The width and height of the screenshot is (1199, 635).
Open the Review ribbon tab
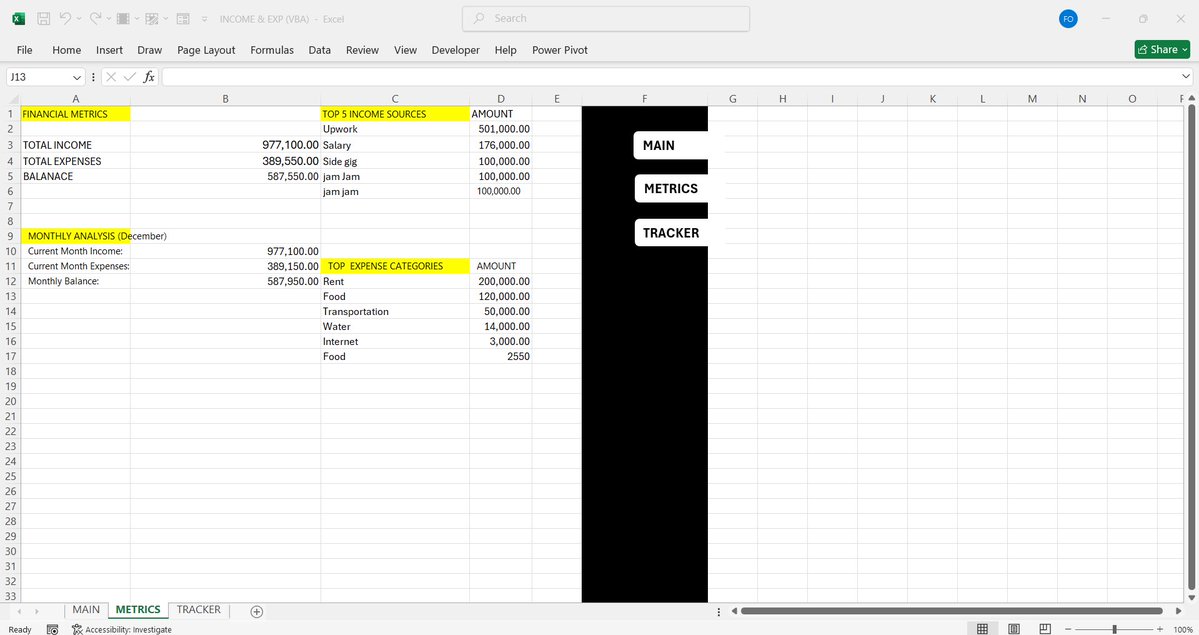click(x=362, y=50)
